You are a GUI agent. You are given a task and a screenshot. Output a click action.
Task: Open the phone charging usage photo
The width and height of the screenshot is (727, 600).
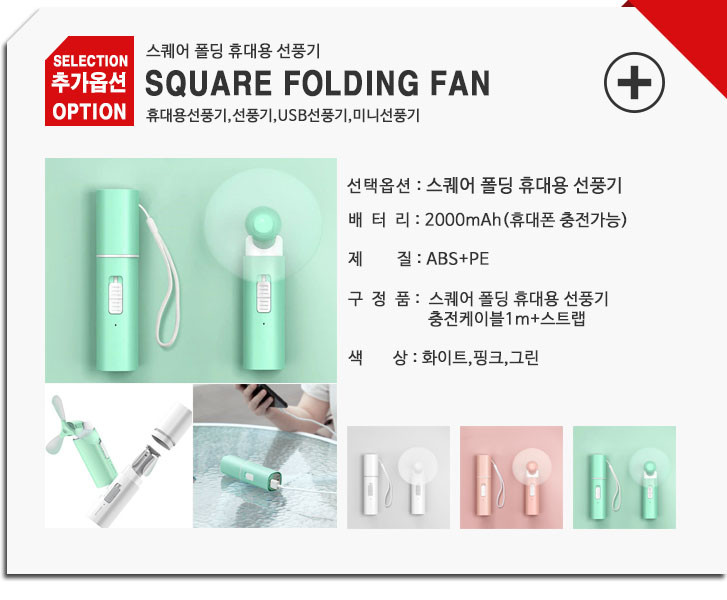coord(265,456)
